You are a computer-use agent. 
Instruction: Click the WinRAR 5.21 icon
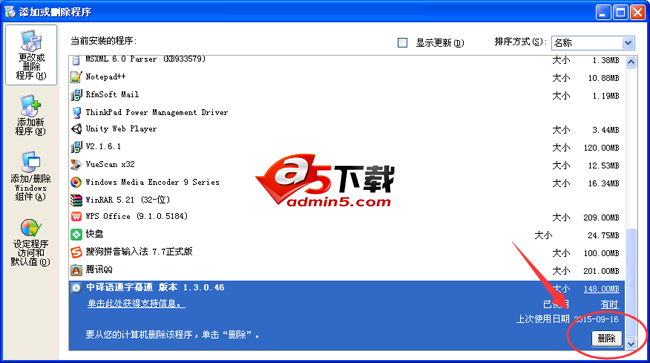pyautogui.click(x=76, y=200)
